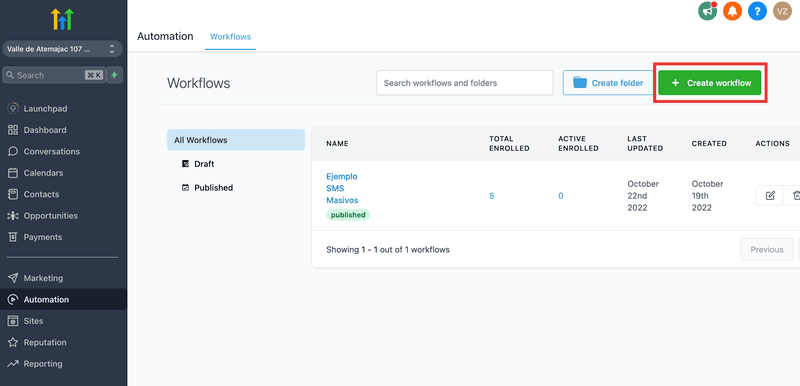Open the help question mark icon

tap(757, 11)
